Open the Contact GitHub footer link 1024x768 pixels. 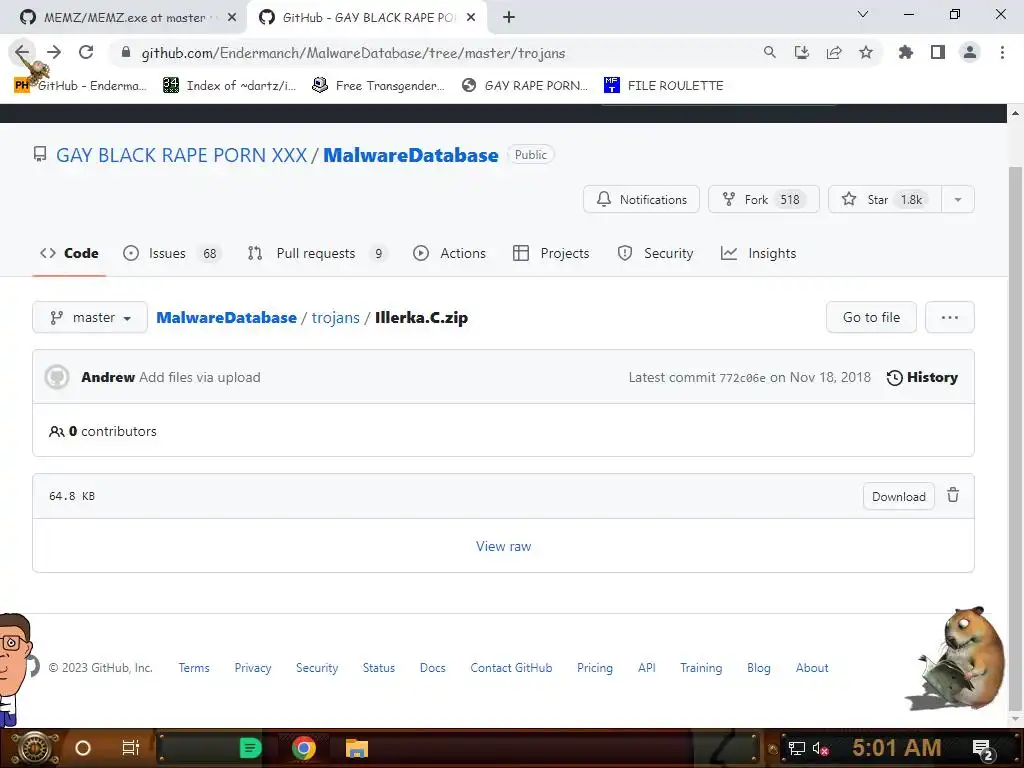coord(511,667)
